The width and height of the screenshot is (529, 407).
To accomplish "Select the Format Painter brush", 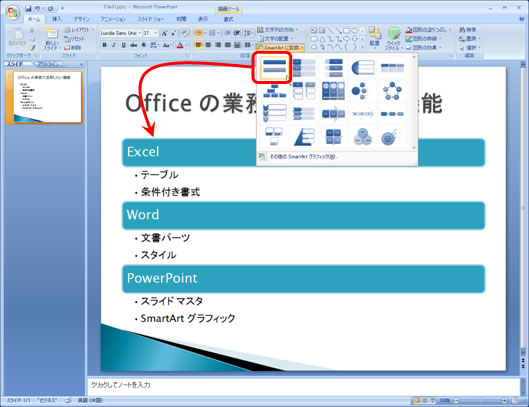I will click(x=32, y=48).
